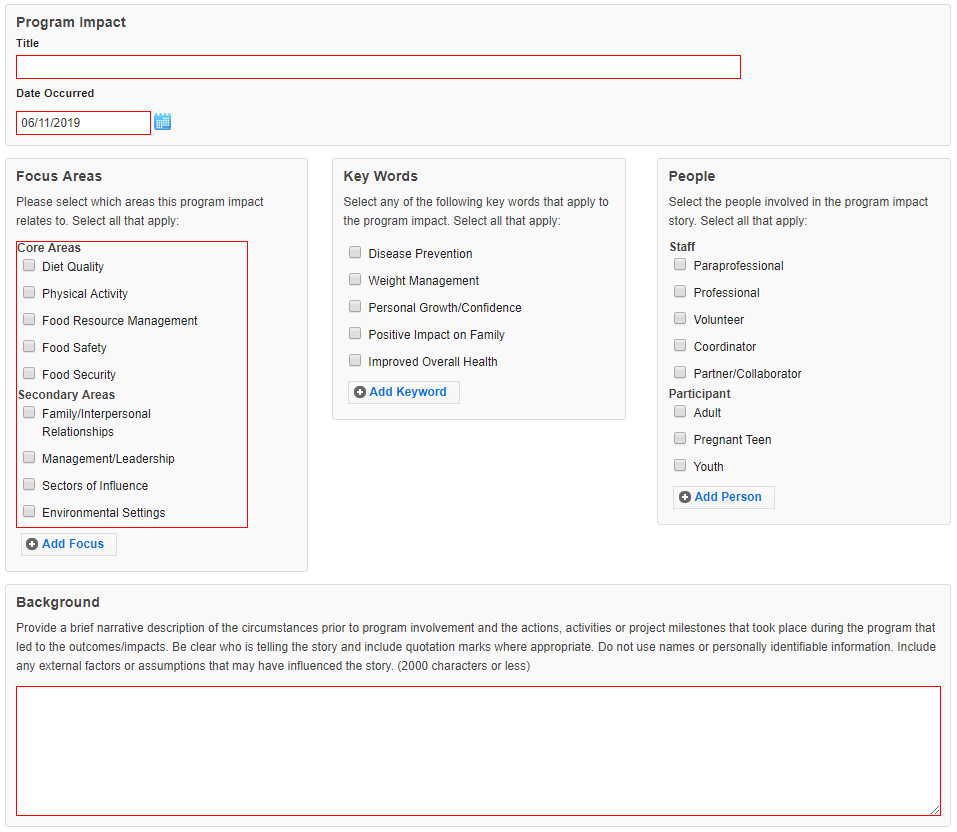Screen dimensions: 957x832
Task: Check the Diet Quality checkbox
Action: pyautogui.click(x=29, y=266)
